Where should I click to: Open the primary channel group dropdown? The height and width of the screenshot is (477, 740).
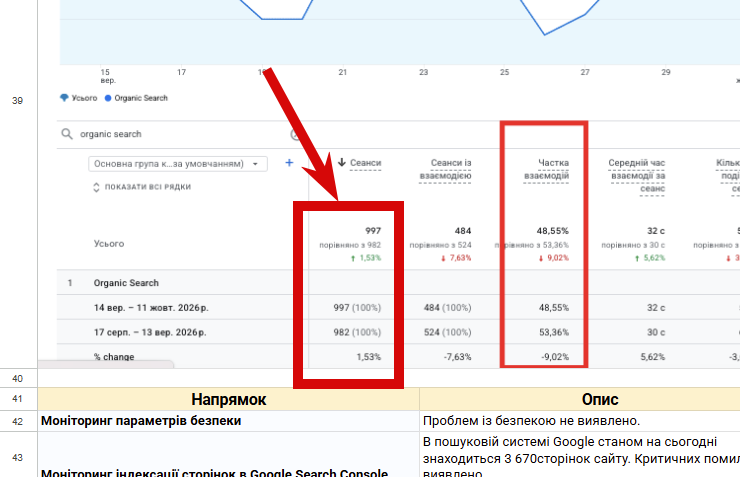[177, 164]
